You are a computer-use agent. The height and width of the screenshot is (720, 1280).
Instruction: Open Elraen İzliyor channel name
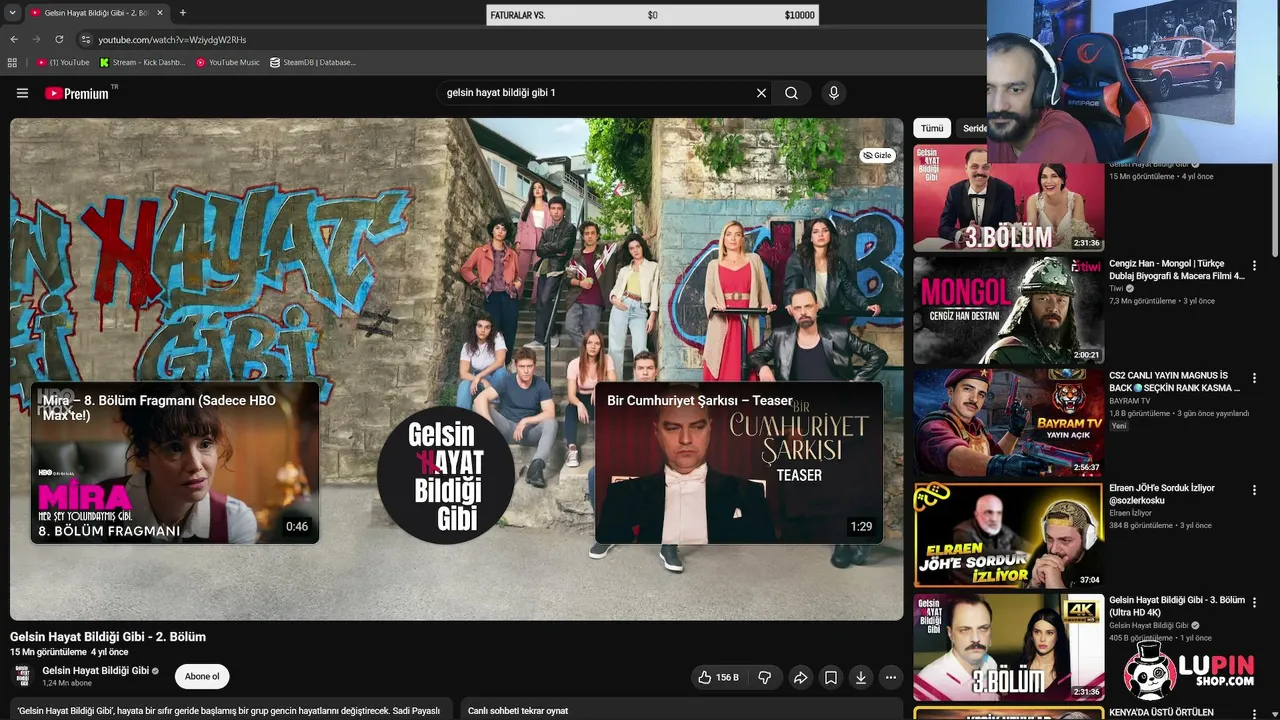pos(1130,513)
